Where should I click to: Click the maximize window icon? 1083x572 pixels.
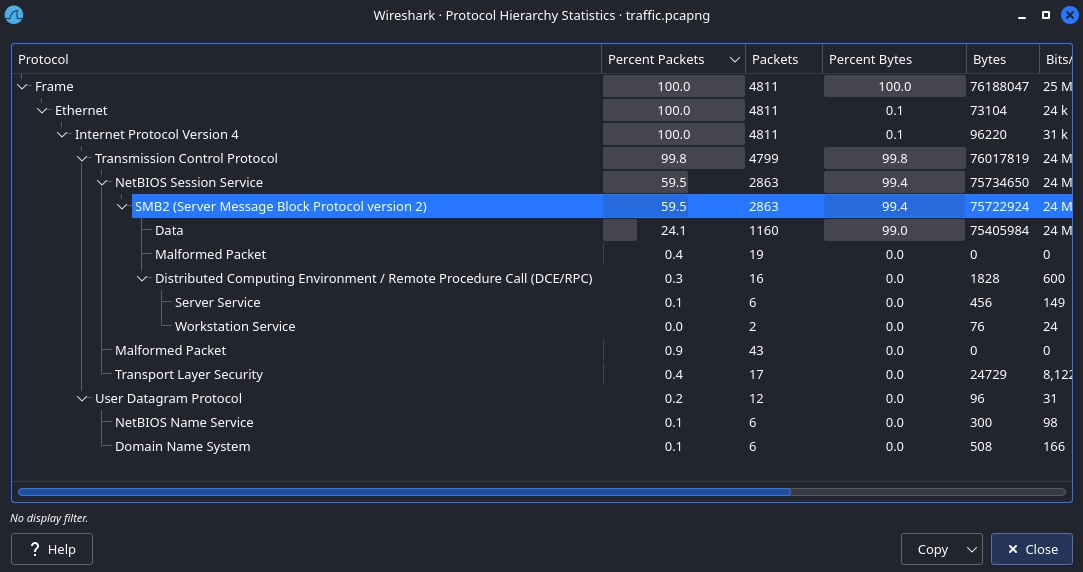tap(1046, 16)
